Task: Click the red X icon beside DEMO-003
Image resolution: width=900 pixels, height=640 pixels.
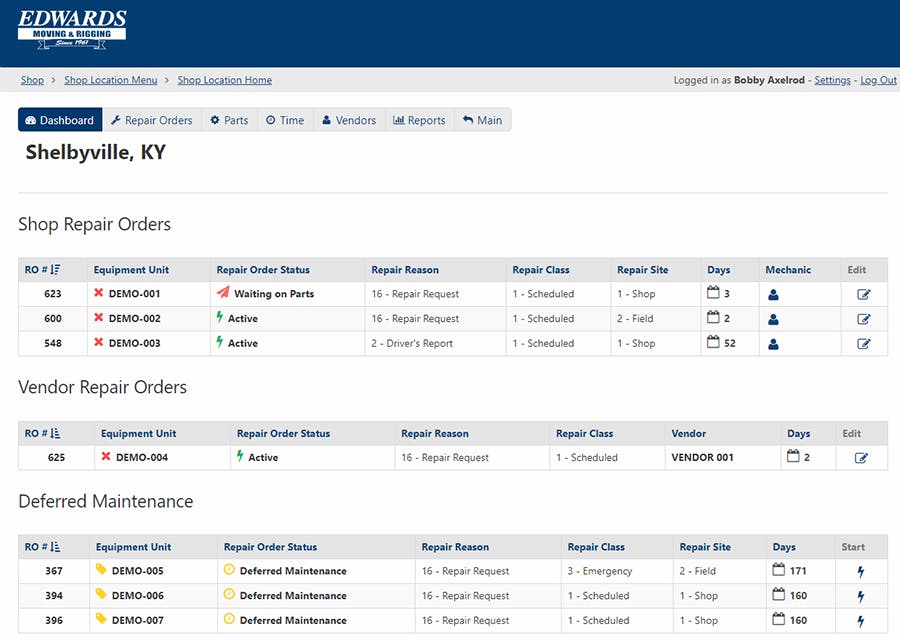Action: (99, 342)
